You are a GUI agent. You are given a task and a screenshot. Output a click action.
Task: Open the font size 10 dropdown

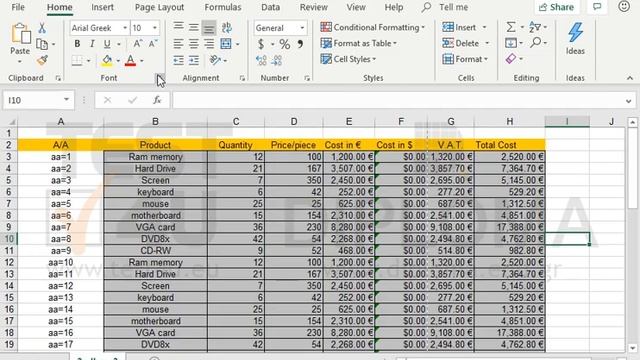[x=155, y=28]
